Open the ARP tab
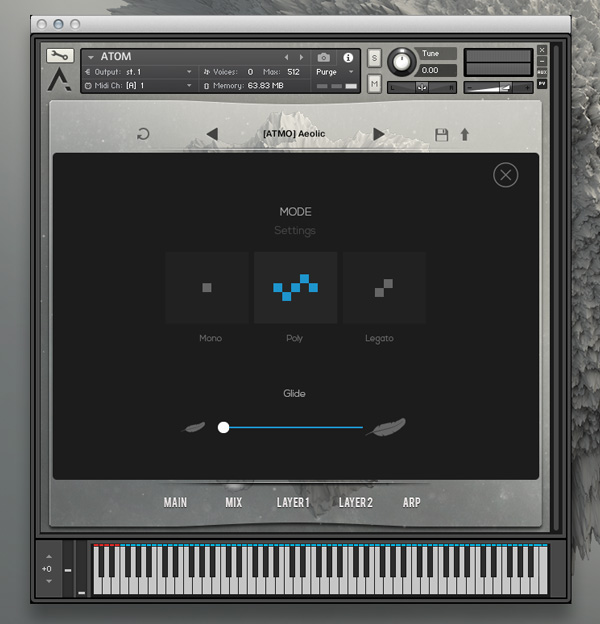The height and width of the screenshot is (624, 600). click(411, 503)
